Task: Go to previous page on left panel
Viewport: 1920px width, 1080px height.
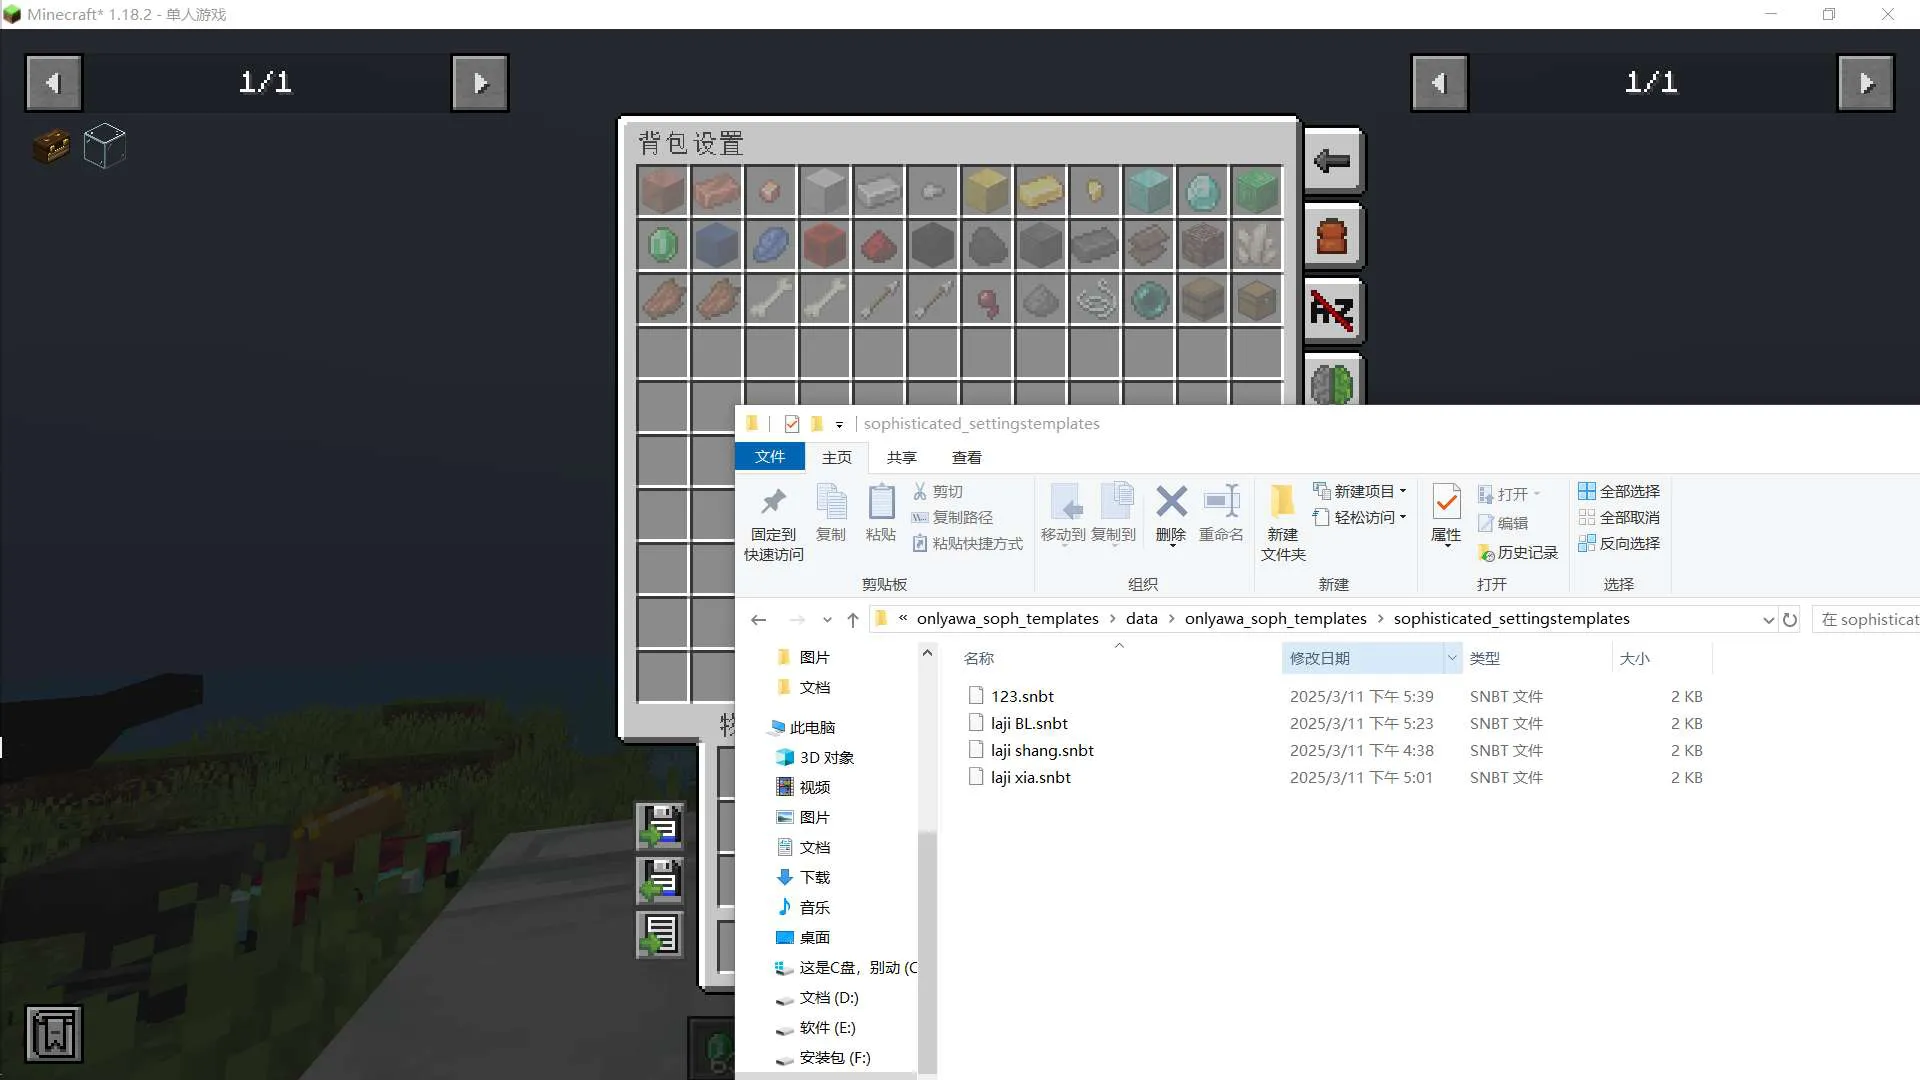Action: 53,83
